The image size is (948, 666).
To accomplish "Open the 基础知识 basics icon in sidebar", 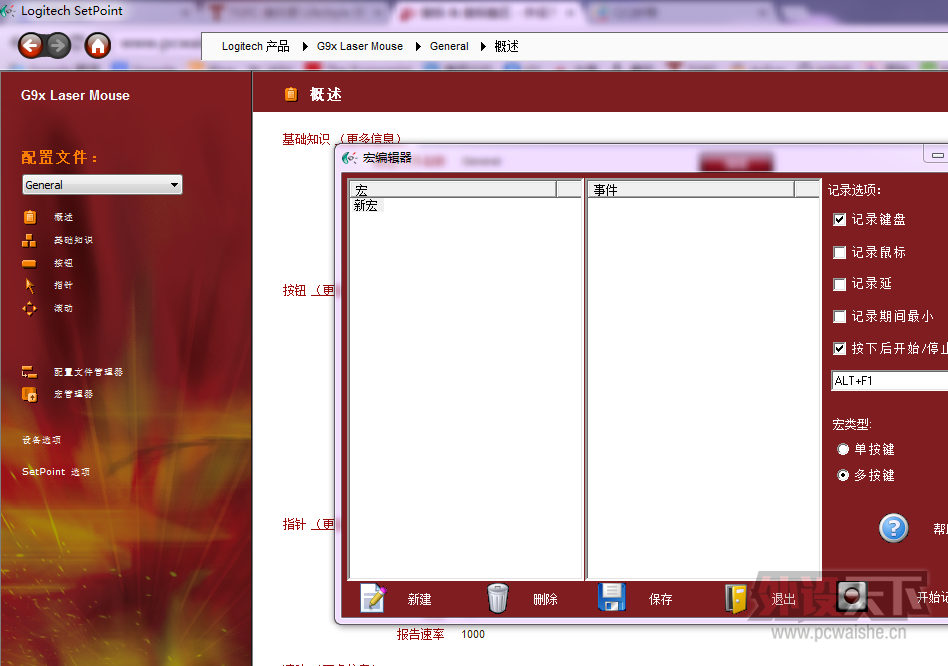I will pyautogui.click(x=30, y=240).
